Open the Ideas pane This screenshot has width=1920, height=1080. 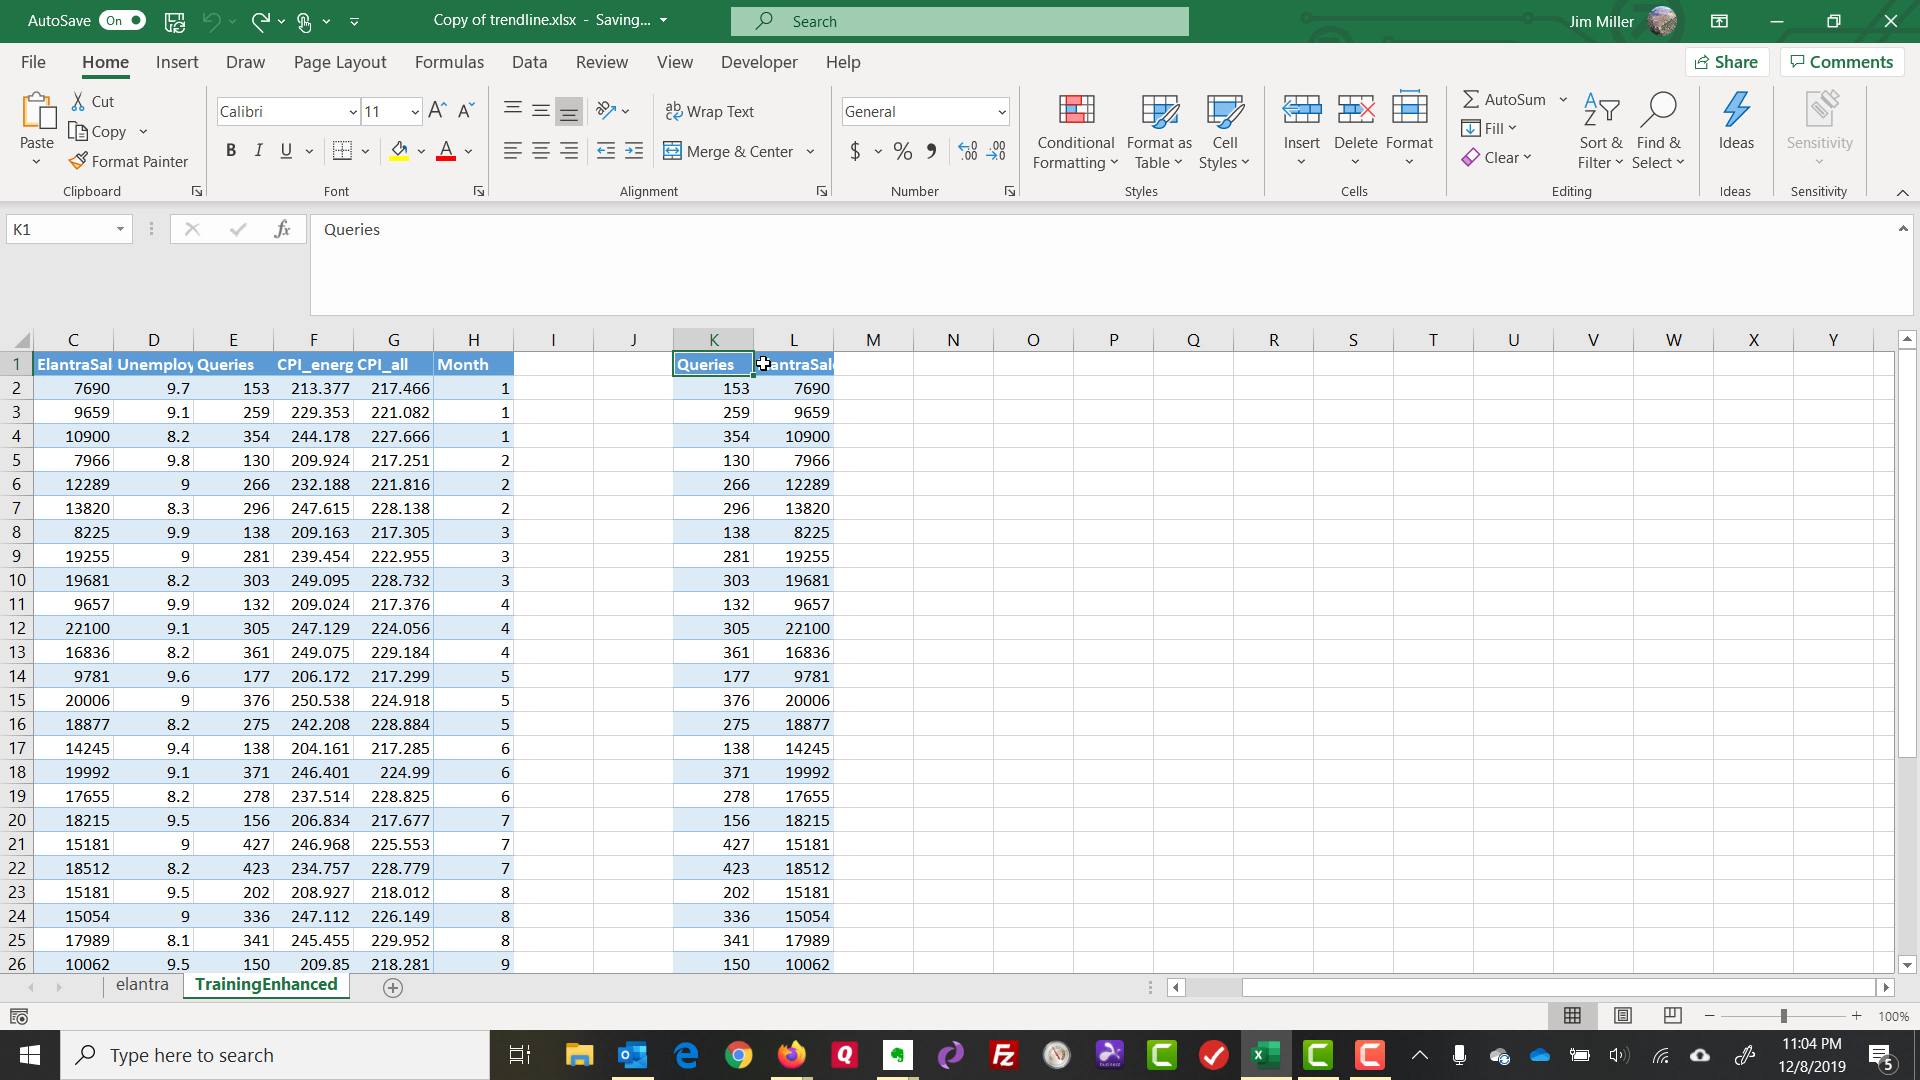click(x=1735, y=120)
